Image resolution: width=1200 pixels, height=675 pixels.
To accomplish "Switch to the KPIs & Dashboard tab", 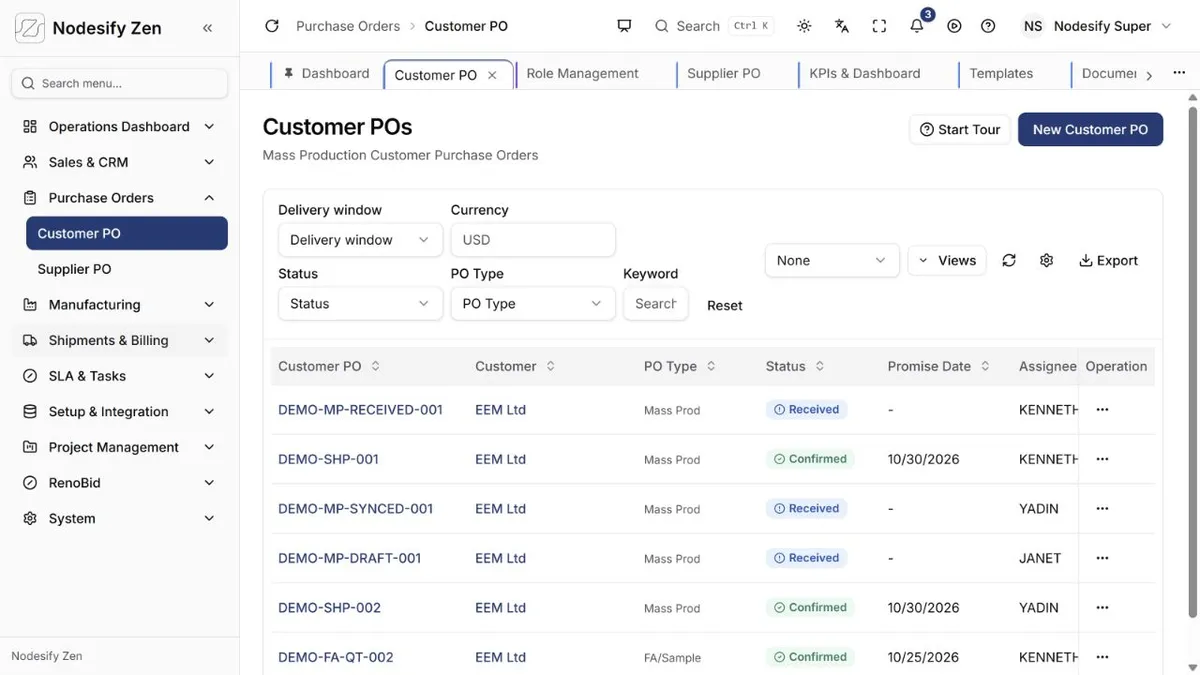I will (865, 73).
